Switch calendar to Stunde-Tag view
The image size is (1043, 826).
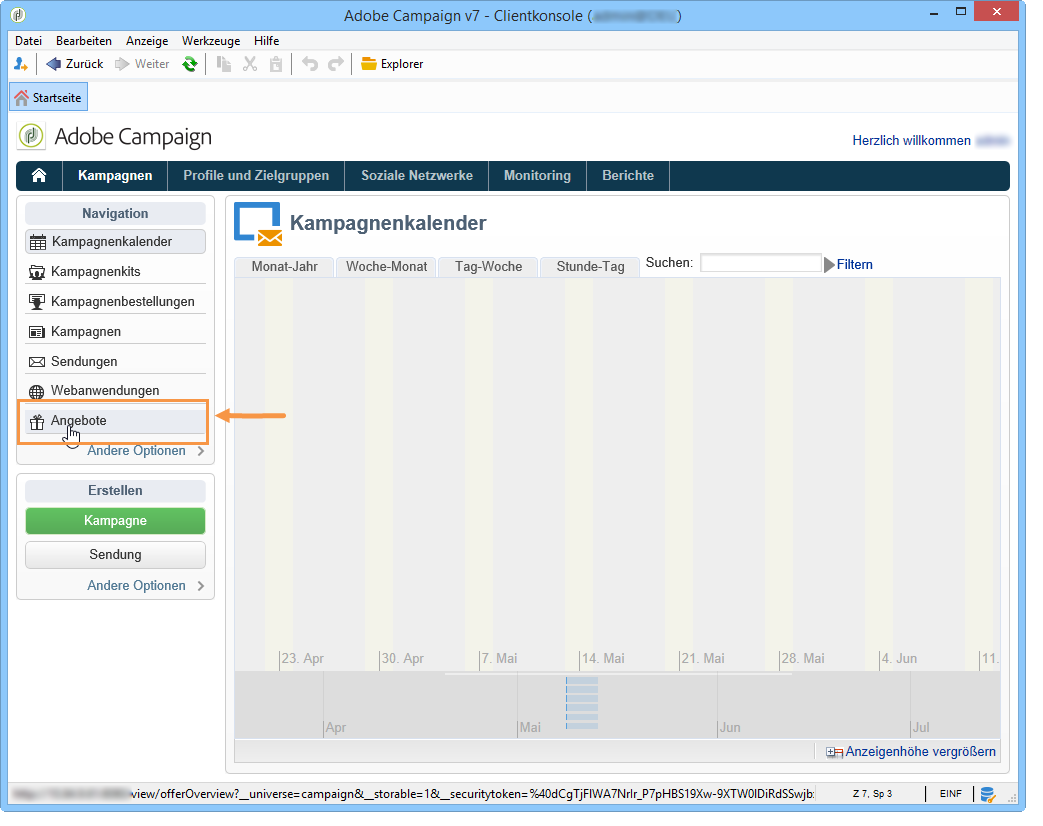click(x=590, y=267)
